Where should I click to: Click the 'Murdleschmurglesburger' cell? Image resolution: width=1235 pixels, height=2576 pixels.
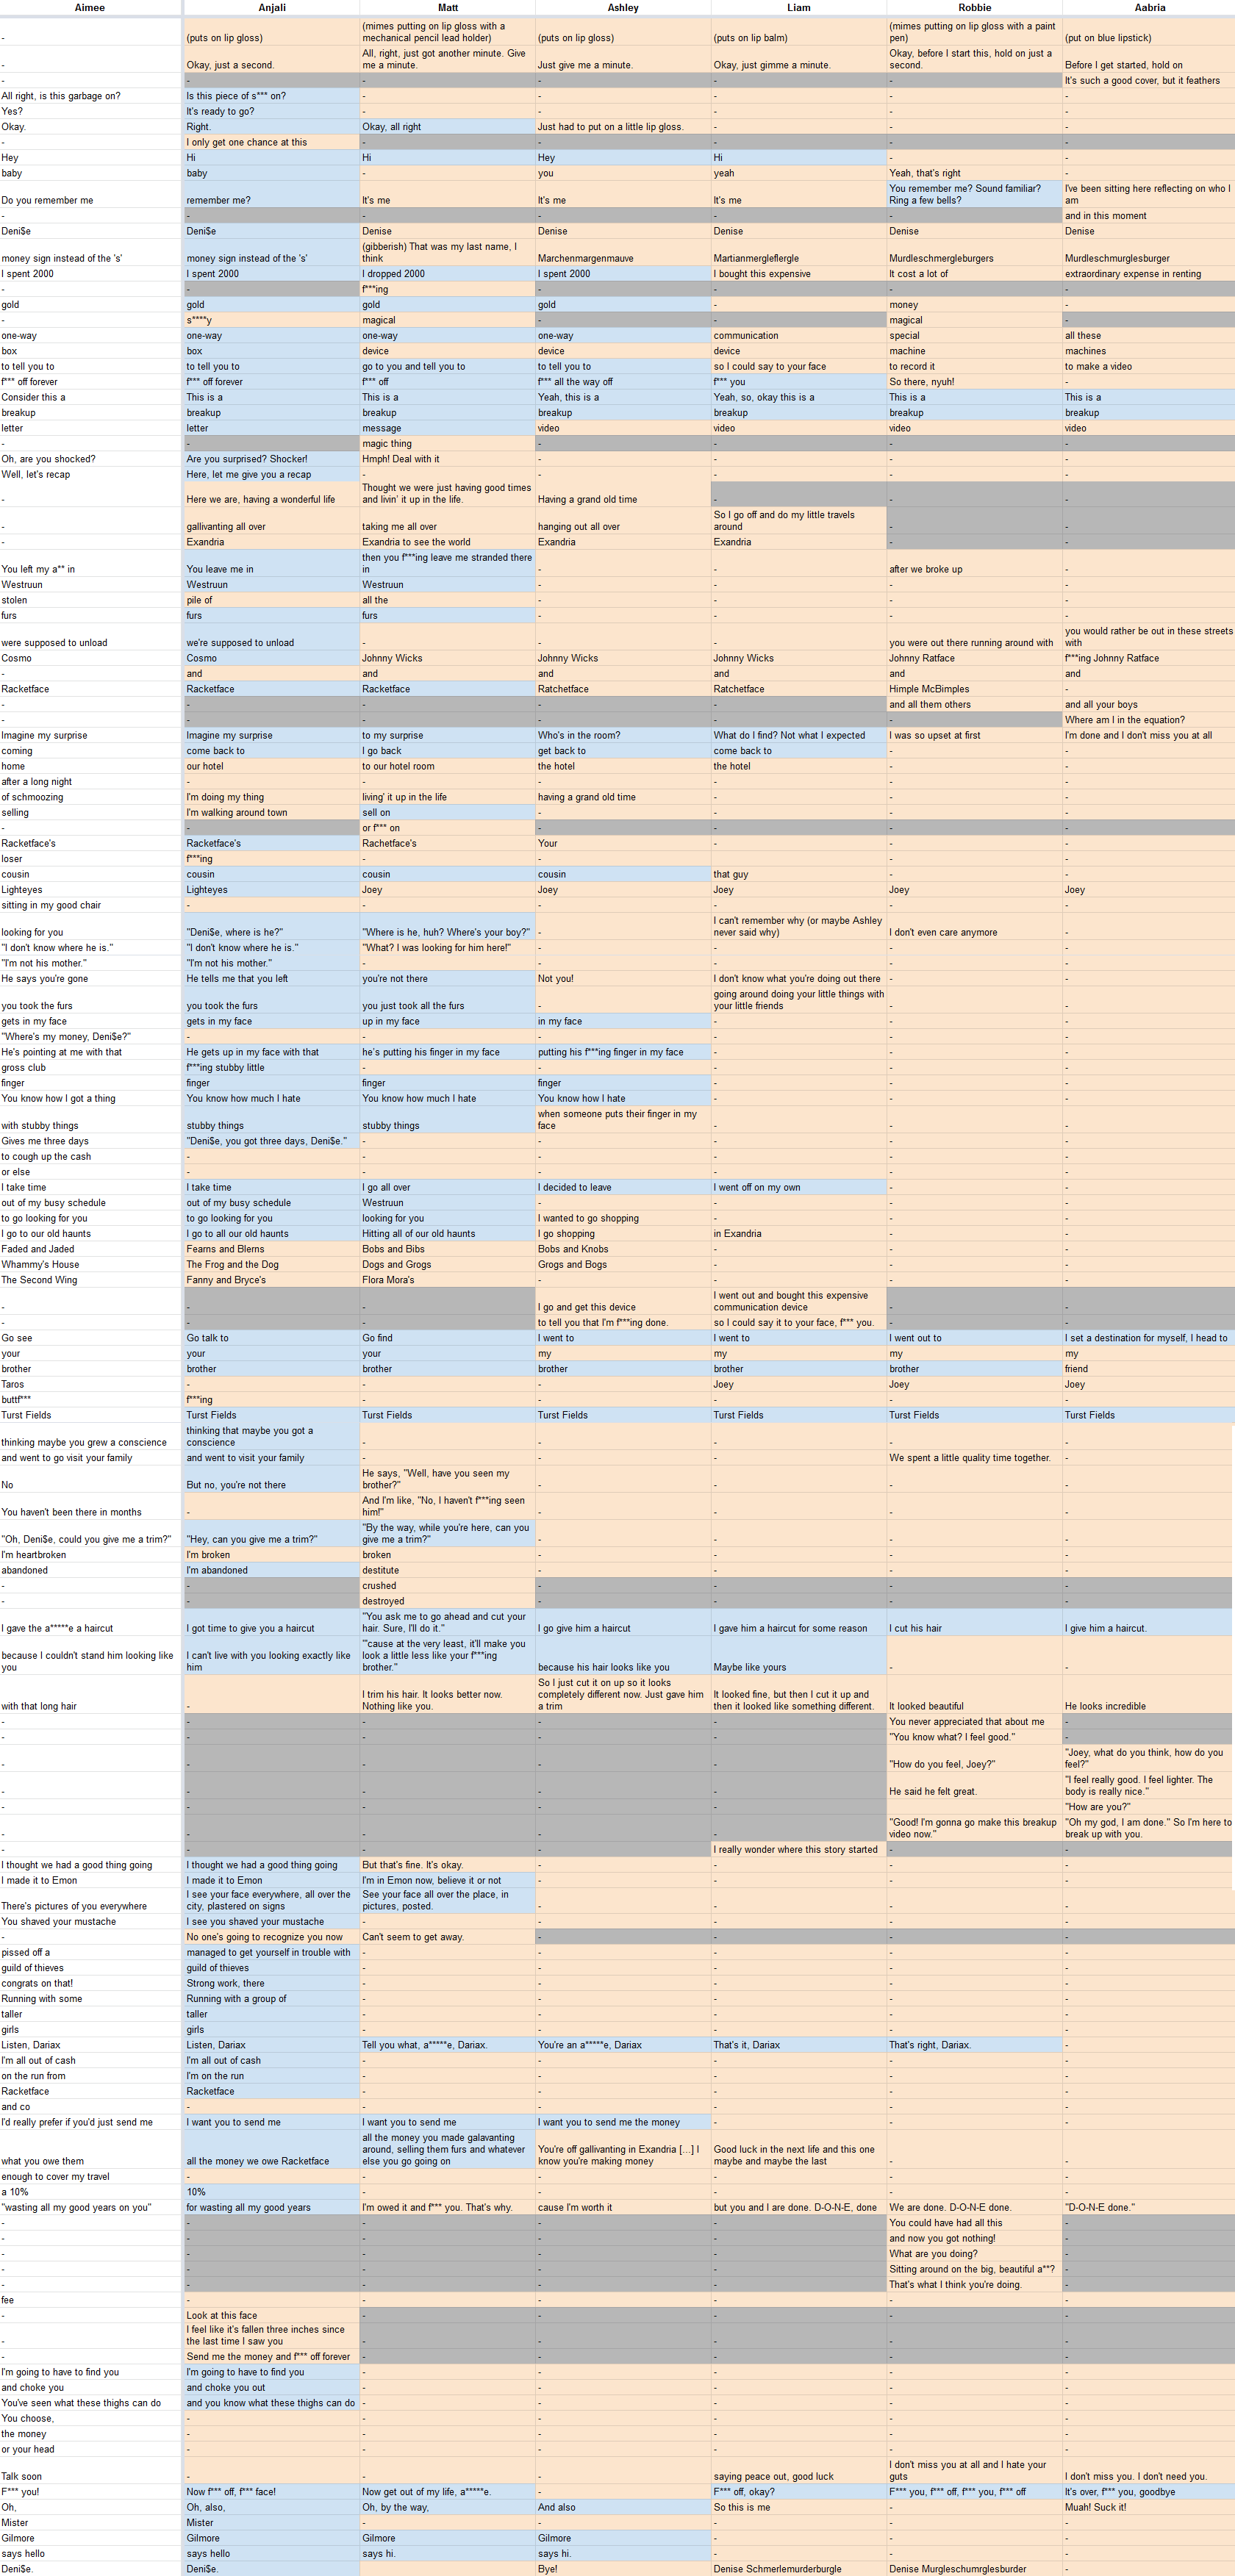[x=1149, y=252]
